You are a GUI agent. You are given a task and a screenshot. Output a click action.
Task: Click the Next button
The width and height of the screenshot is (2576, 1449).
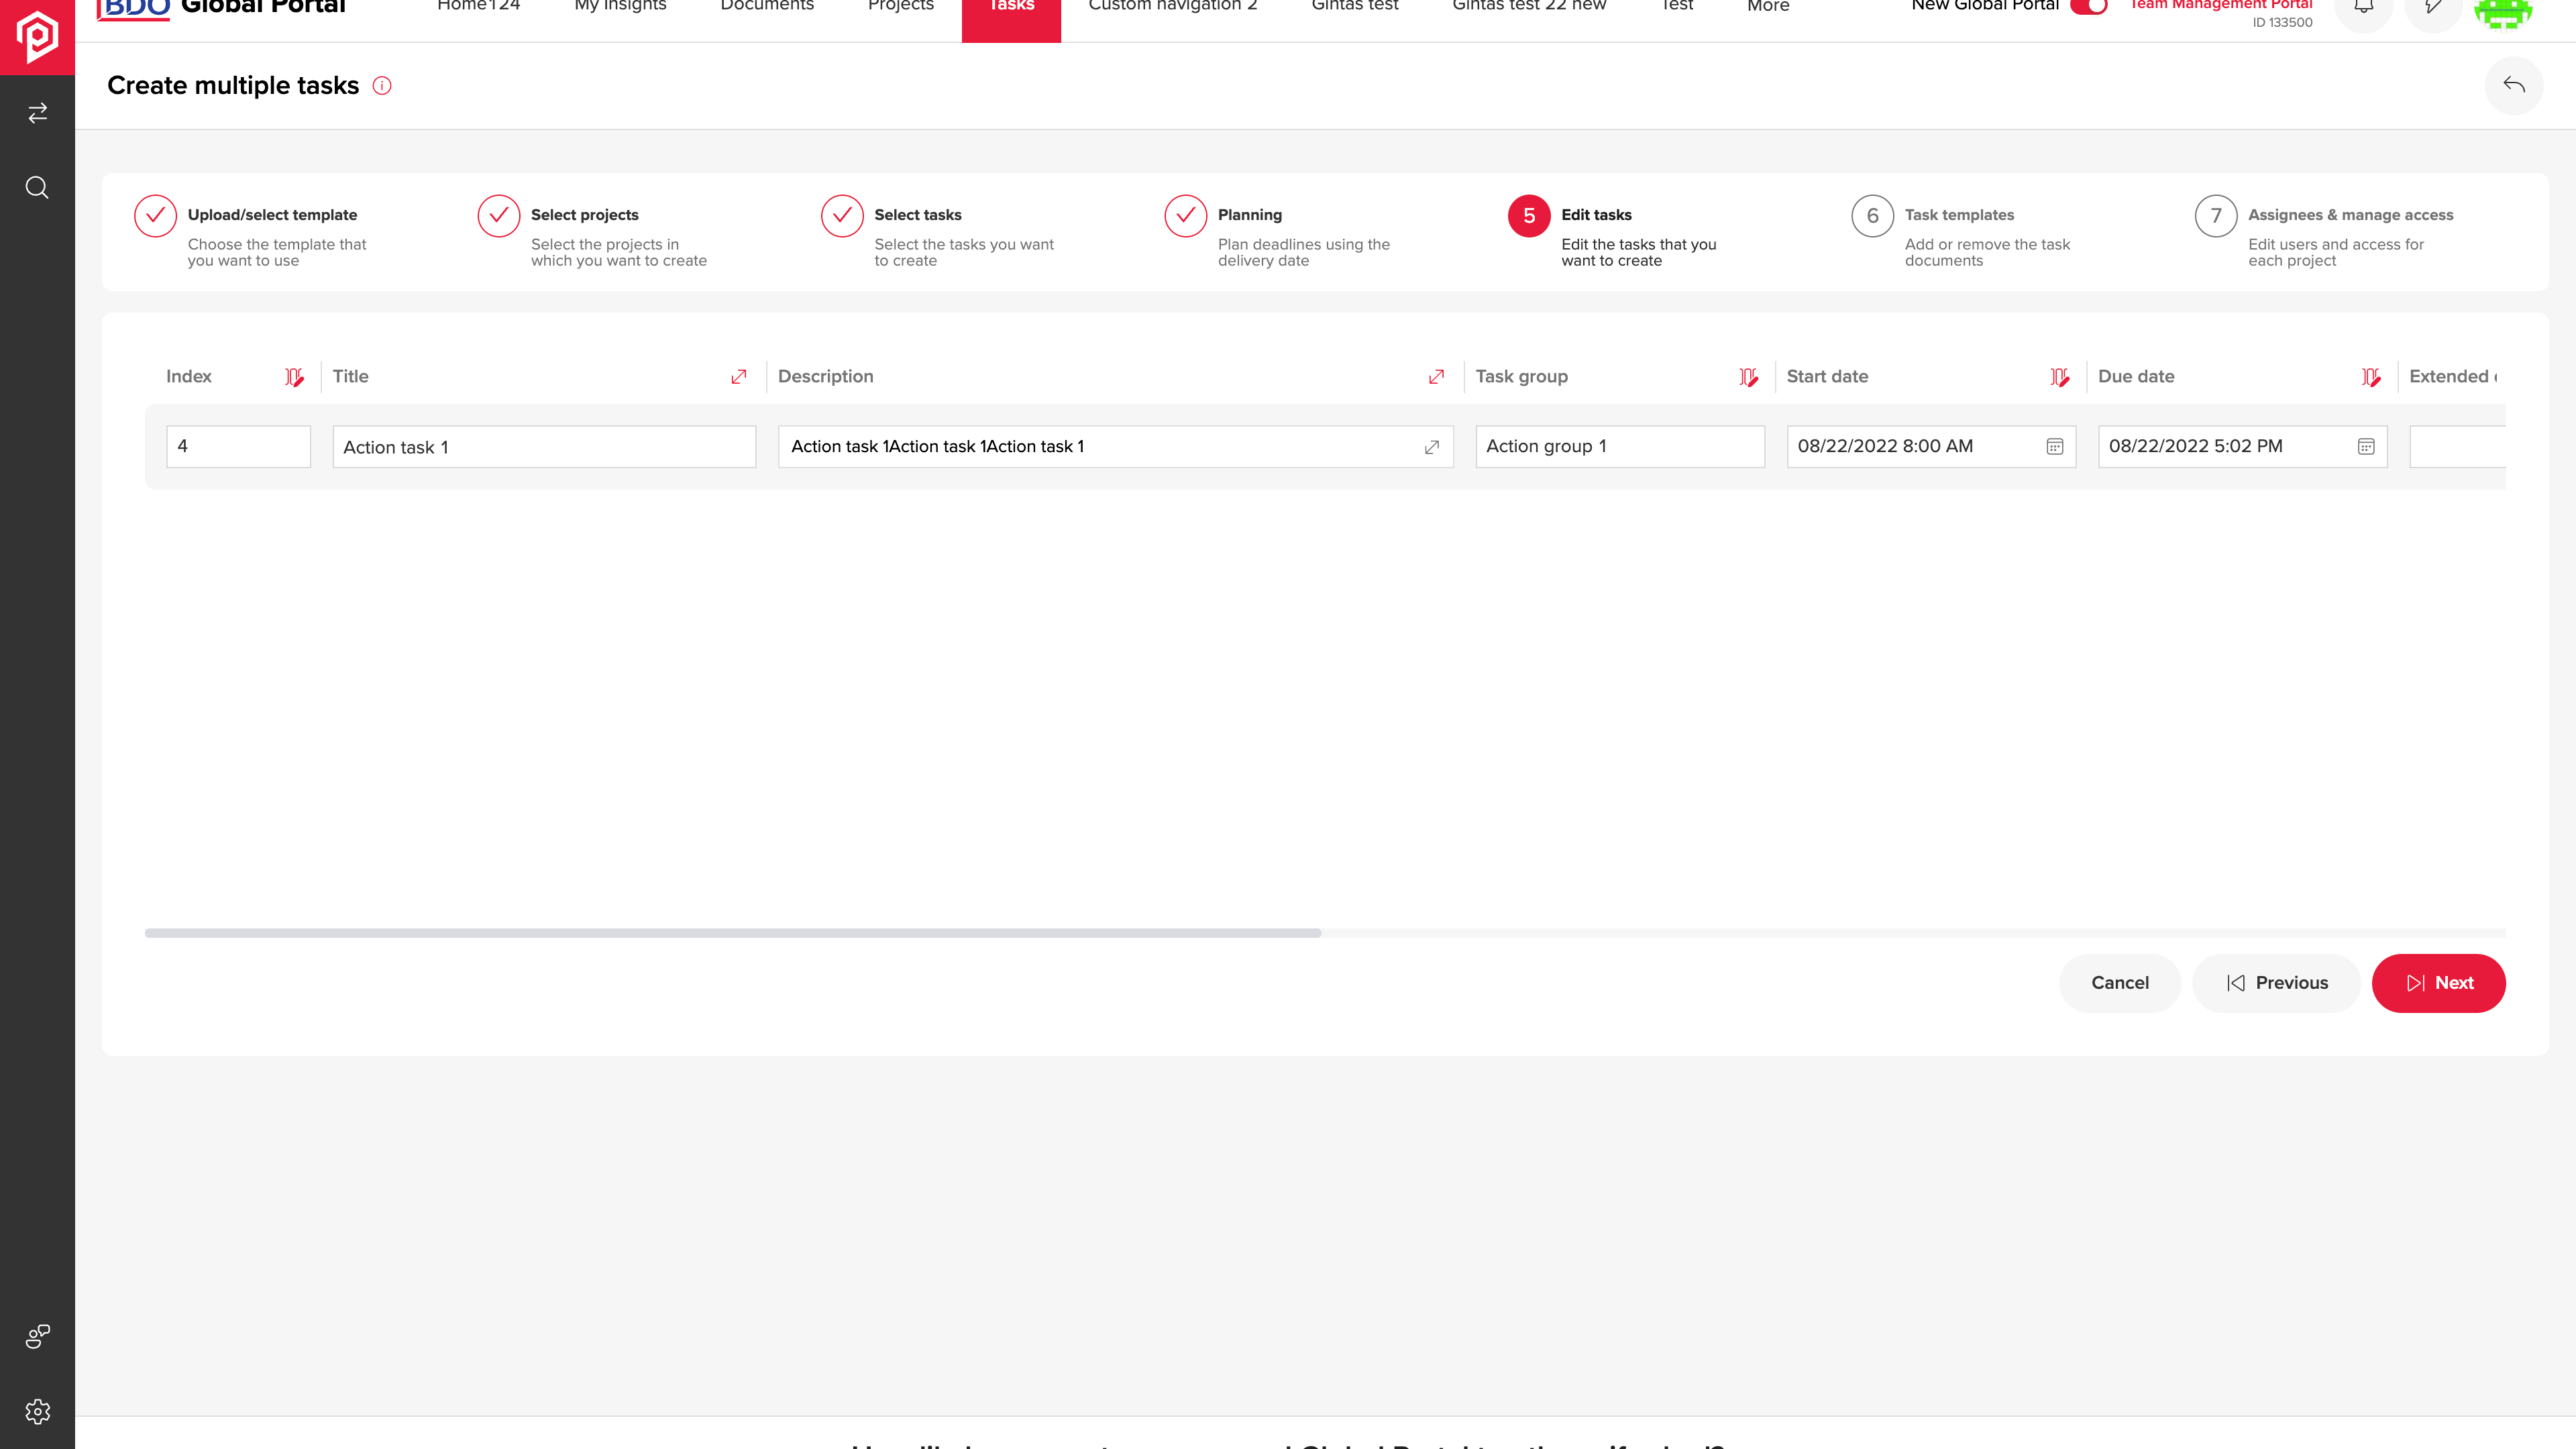2438,983
